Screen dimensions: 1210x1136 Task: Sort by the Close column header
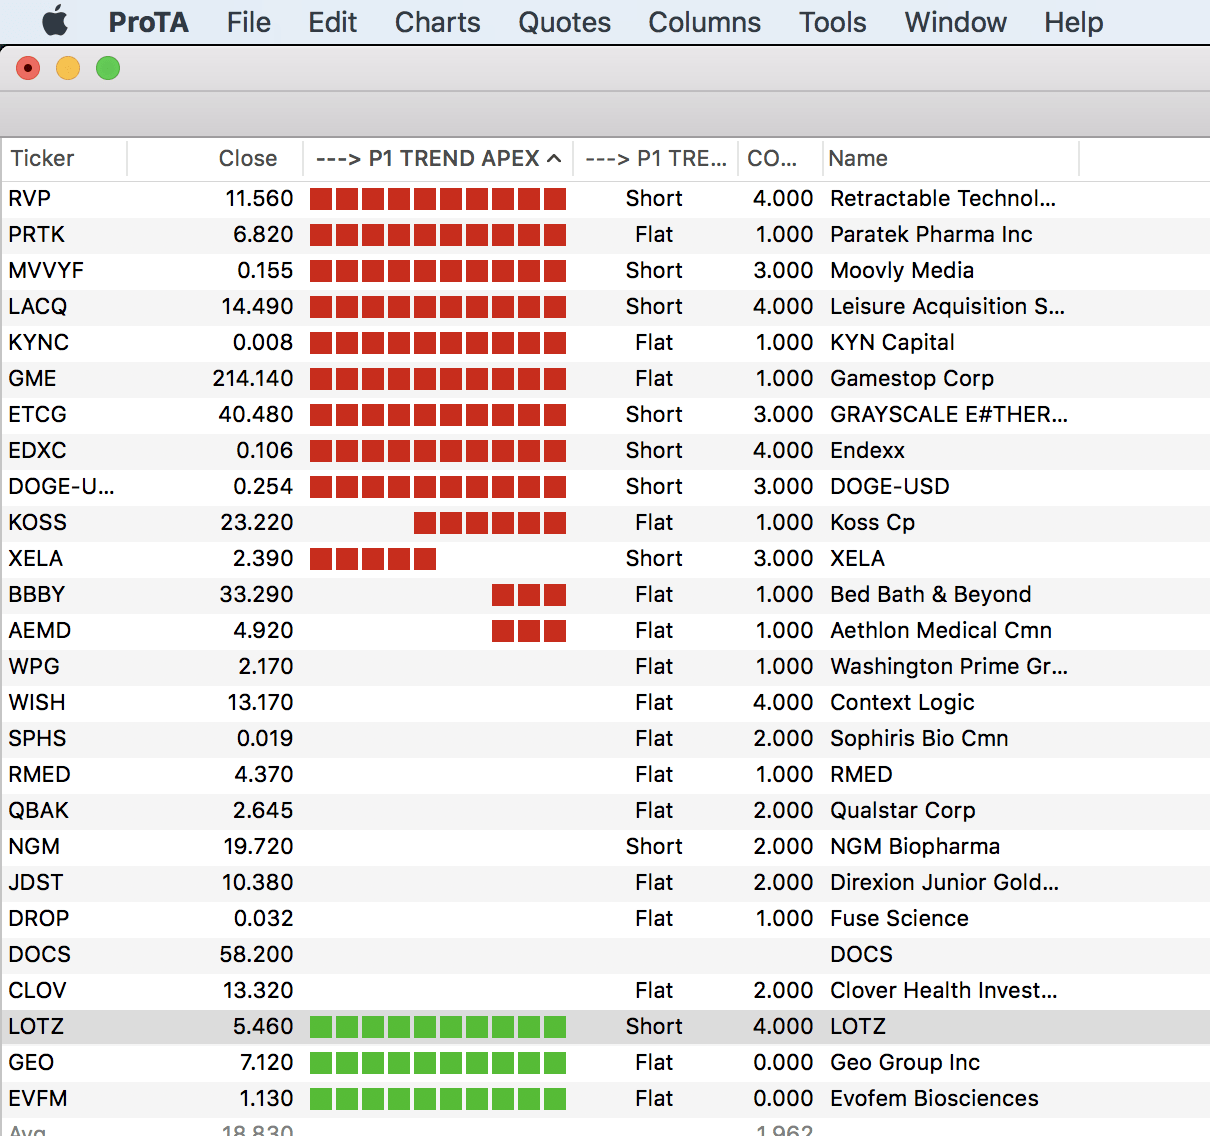point(215,158)
